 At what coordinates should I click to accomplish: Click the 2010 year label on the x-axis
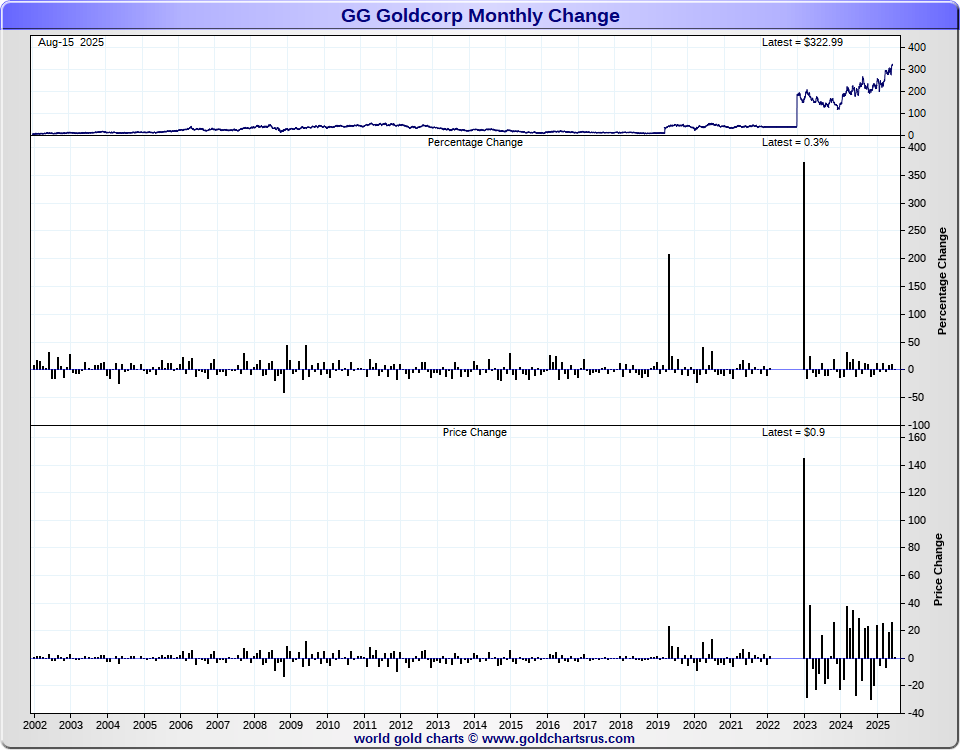(x=328, y=726)
